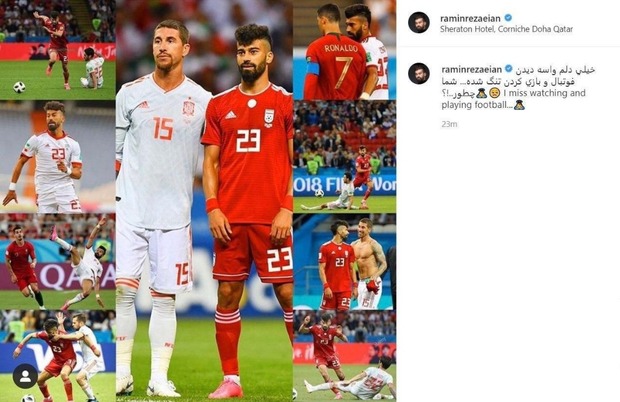
Task: Click 2018 FIFA World Cup banner tile
Action: click(x=344, y=157)
